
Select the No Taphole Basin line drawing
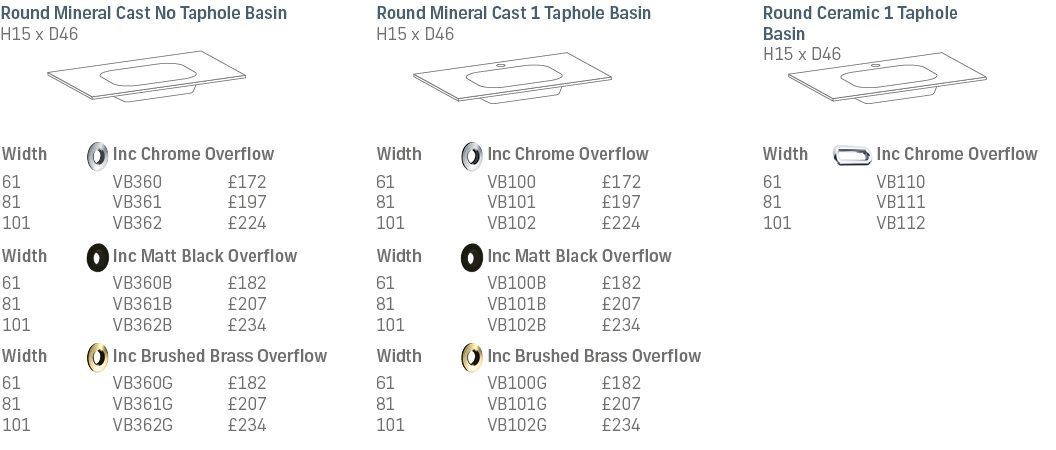tap(146, 76)
